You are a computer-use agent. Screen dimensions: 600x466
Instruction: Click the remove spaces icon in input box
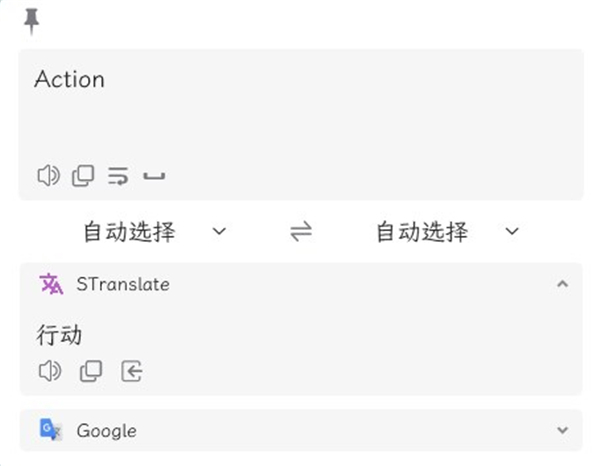(154, 177)
